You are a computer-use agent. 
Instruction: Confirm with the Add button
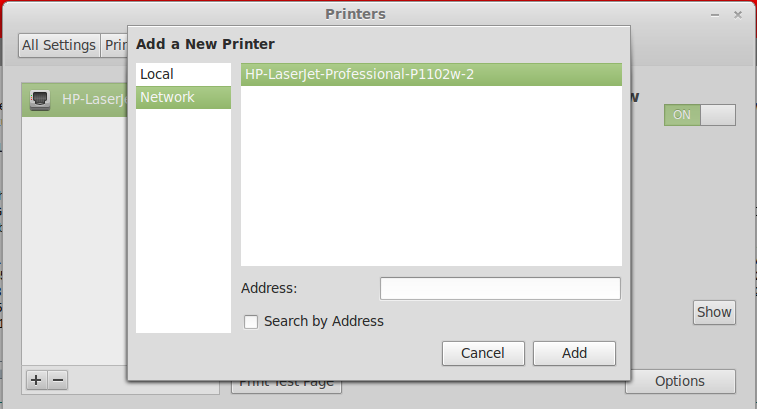[x=574, y=353]
